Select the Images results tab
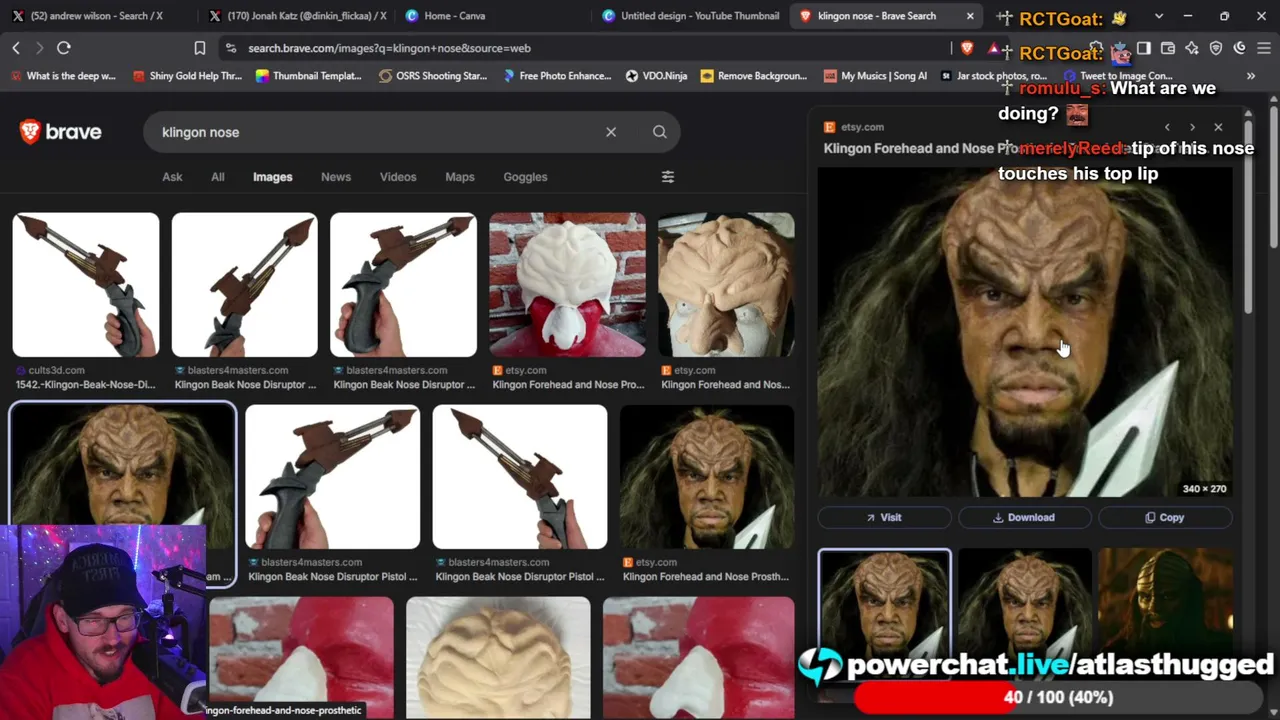Viewport: 1280px width, 720px height. tap(273, 177)
